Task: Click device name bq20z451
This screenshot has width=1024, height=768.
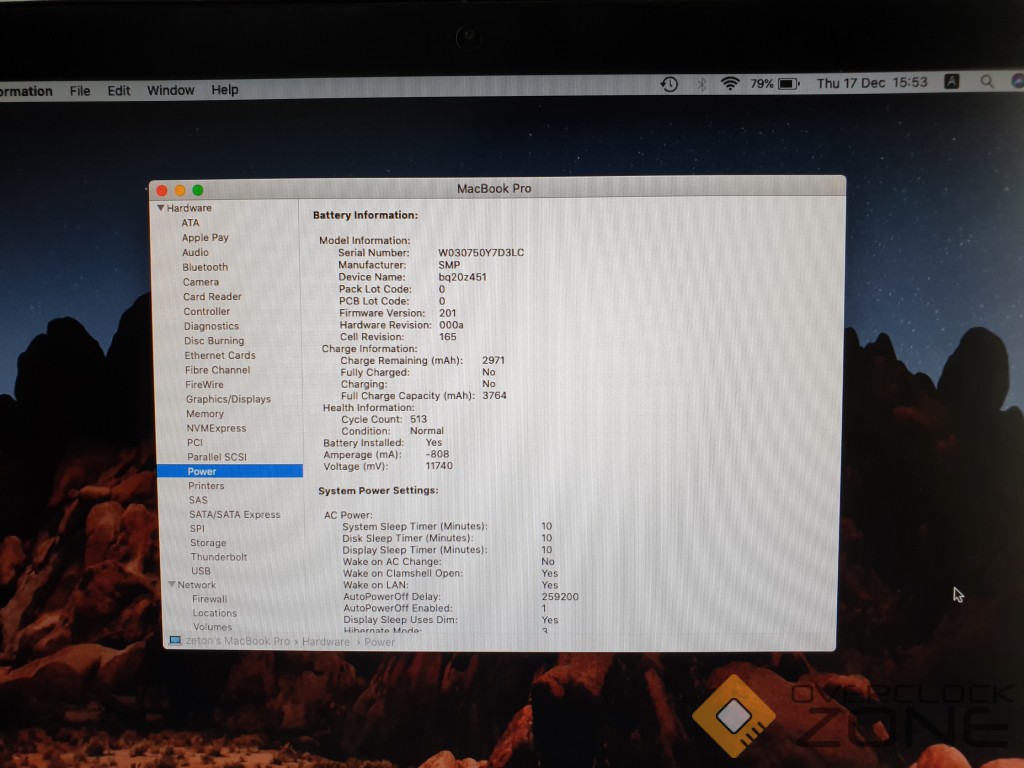Action: (x=462, y=277)
